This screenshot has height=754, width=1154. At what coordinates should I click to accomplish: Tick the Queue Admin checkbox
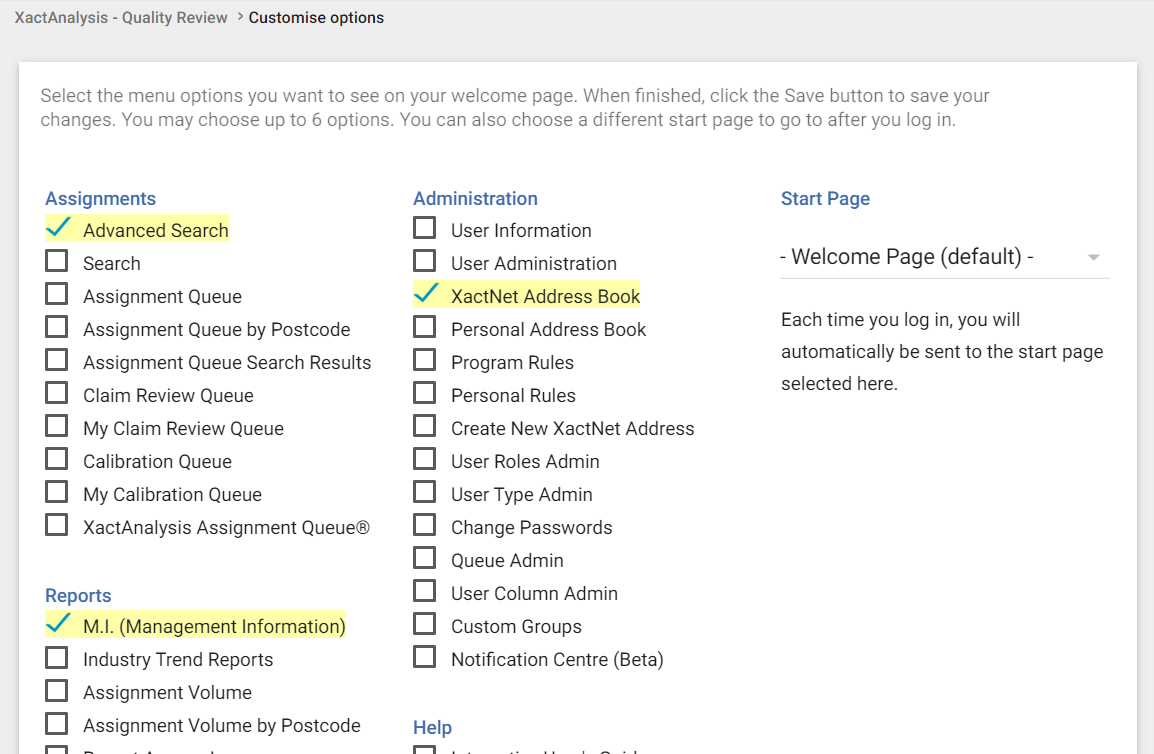point(425,559)
